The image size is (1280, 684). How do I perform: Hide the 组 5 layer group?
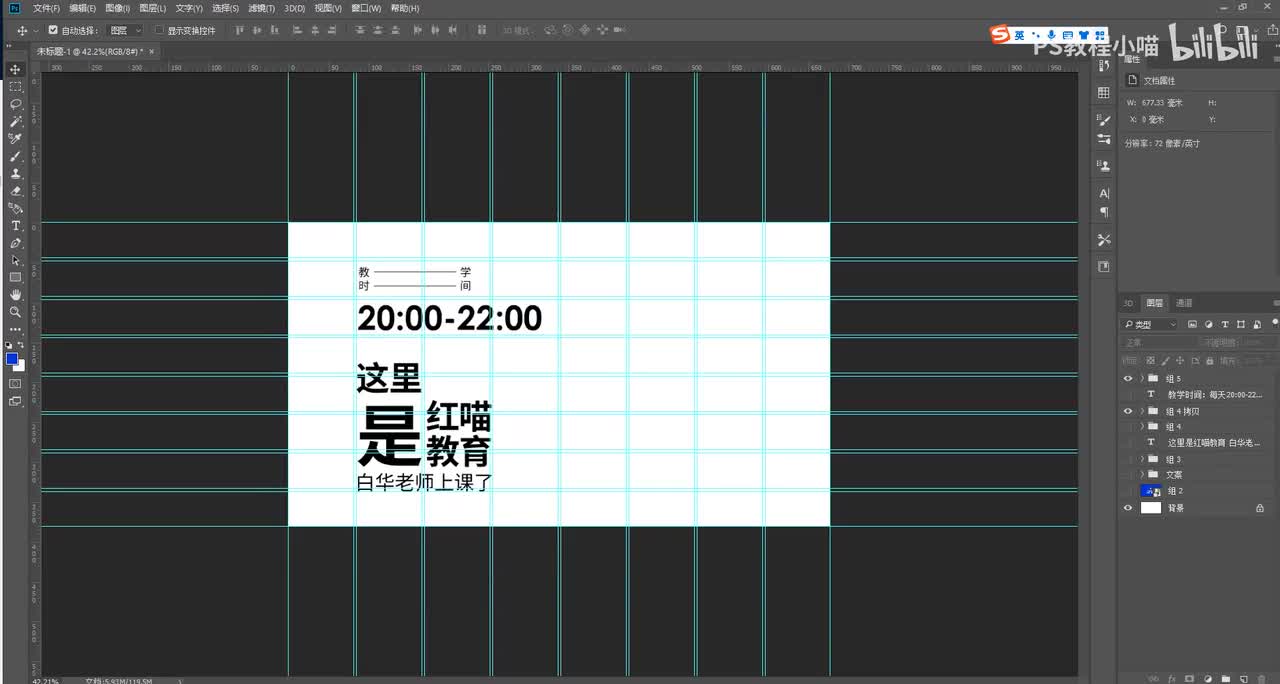click(1129, 379)
